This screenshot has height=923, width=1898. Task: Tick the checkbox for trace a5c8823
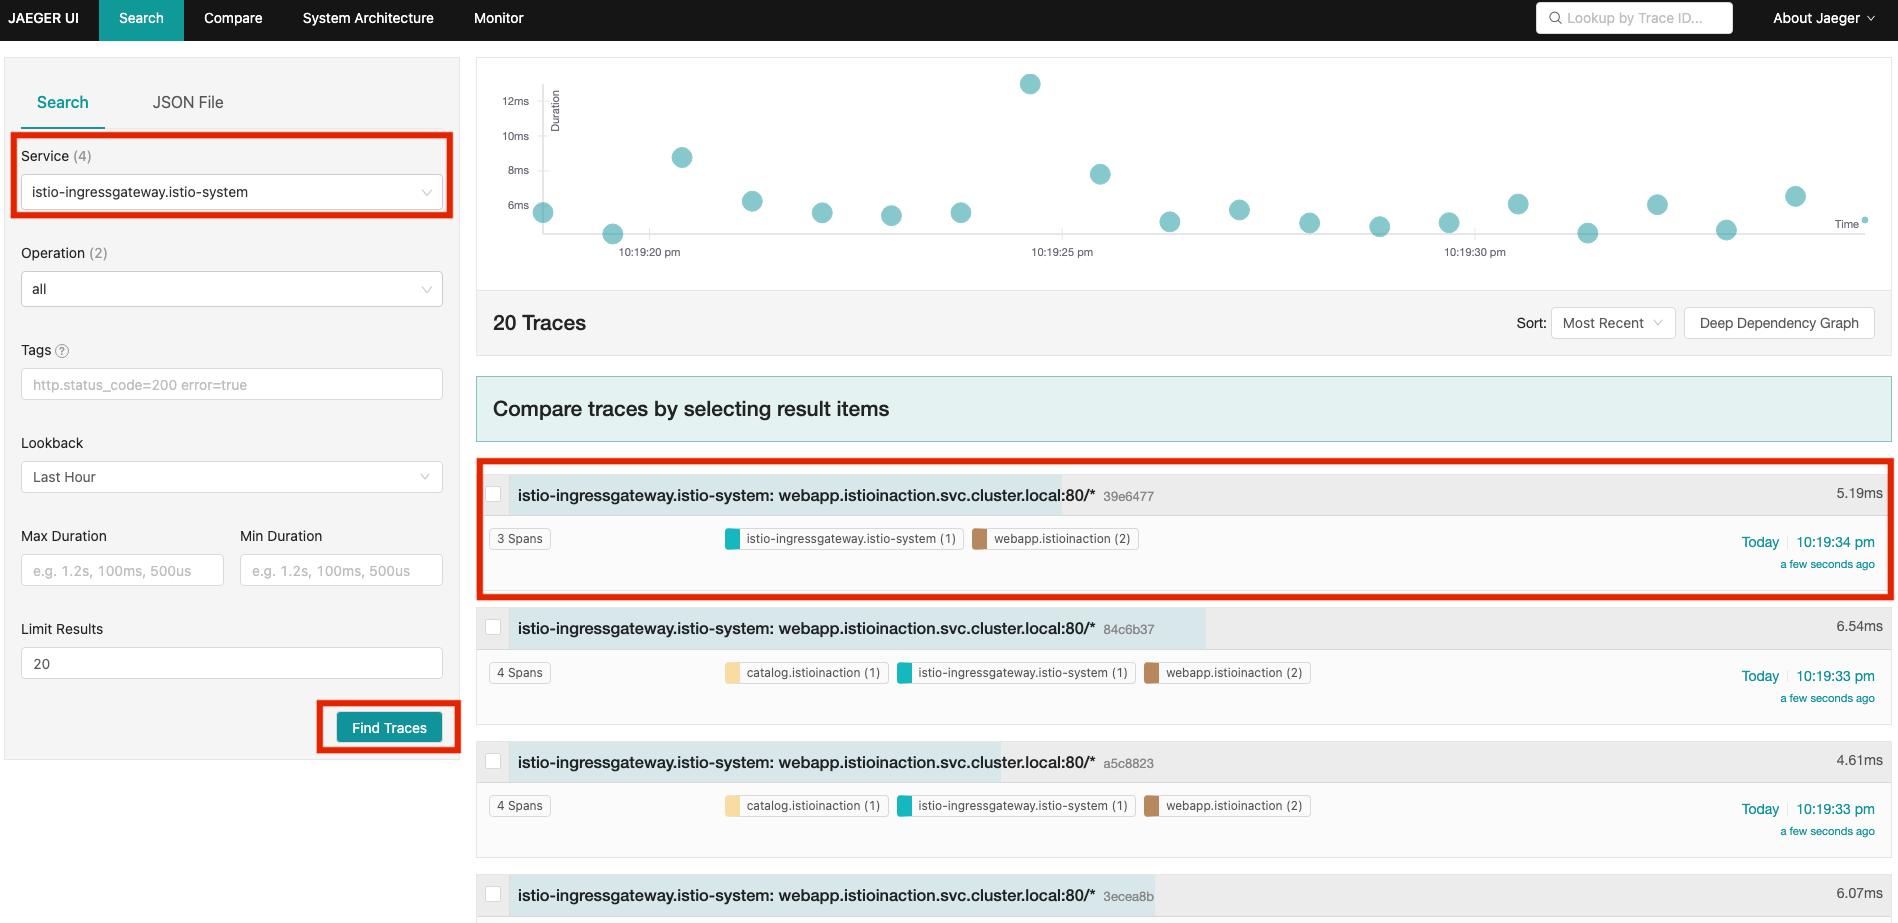click(x=493, y=761)
